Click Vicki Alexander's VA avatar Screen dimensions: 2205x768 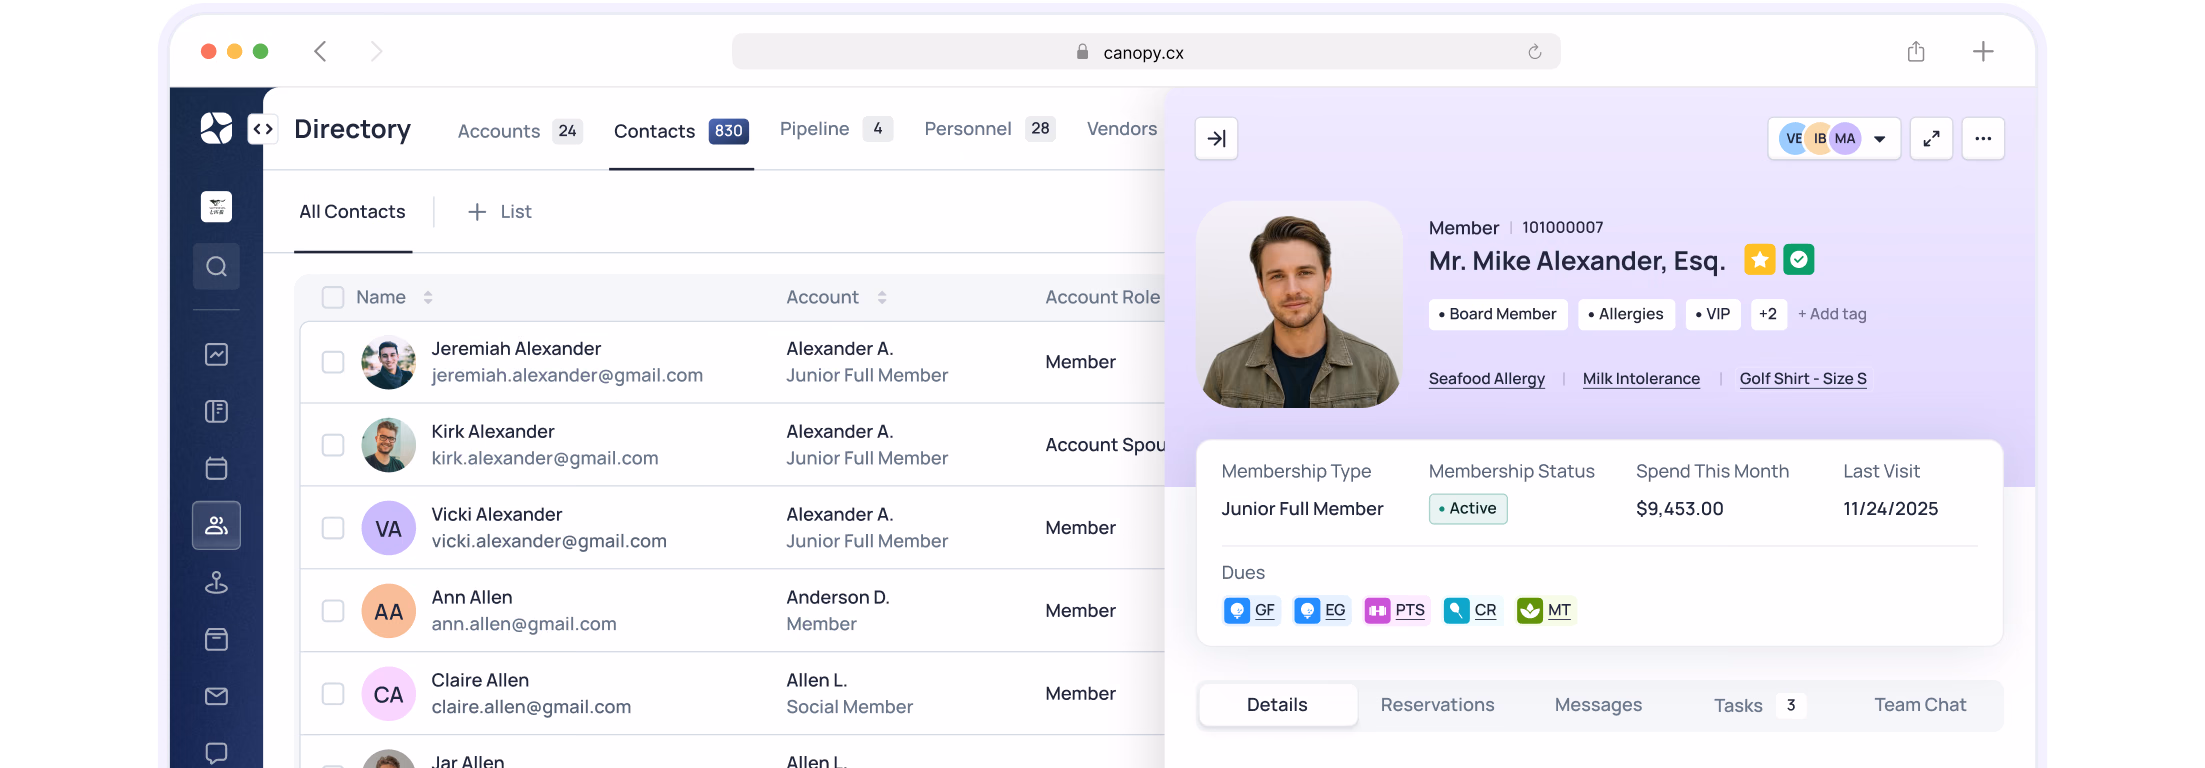click(x=388, y=528)
